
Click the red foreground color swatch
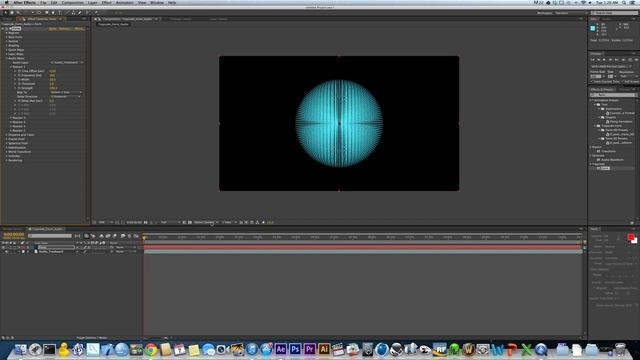pos(631,238)
